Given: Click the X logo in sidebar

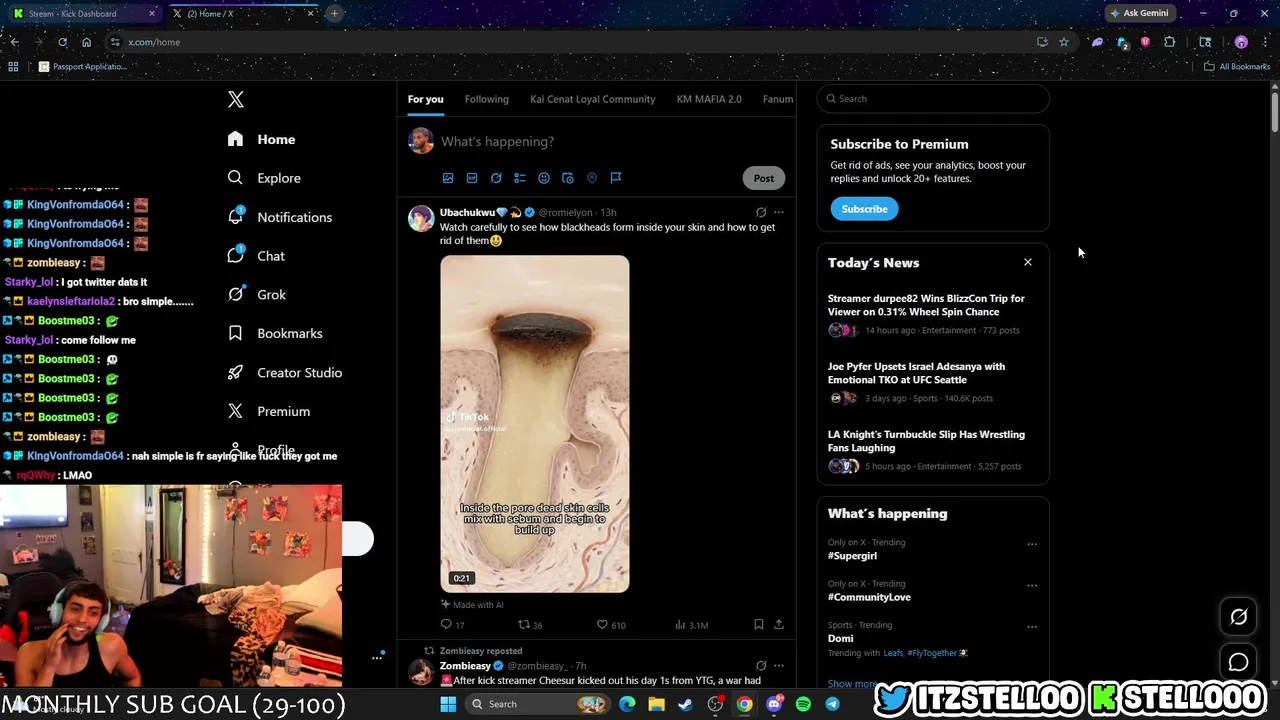Looking at the screenshot, I should [236, 99].
